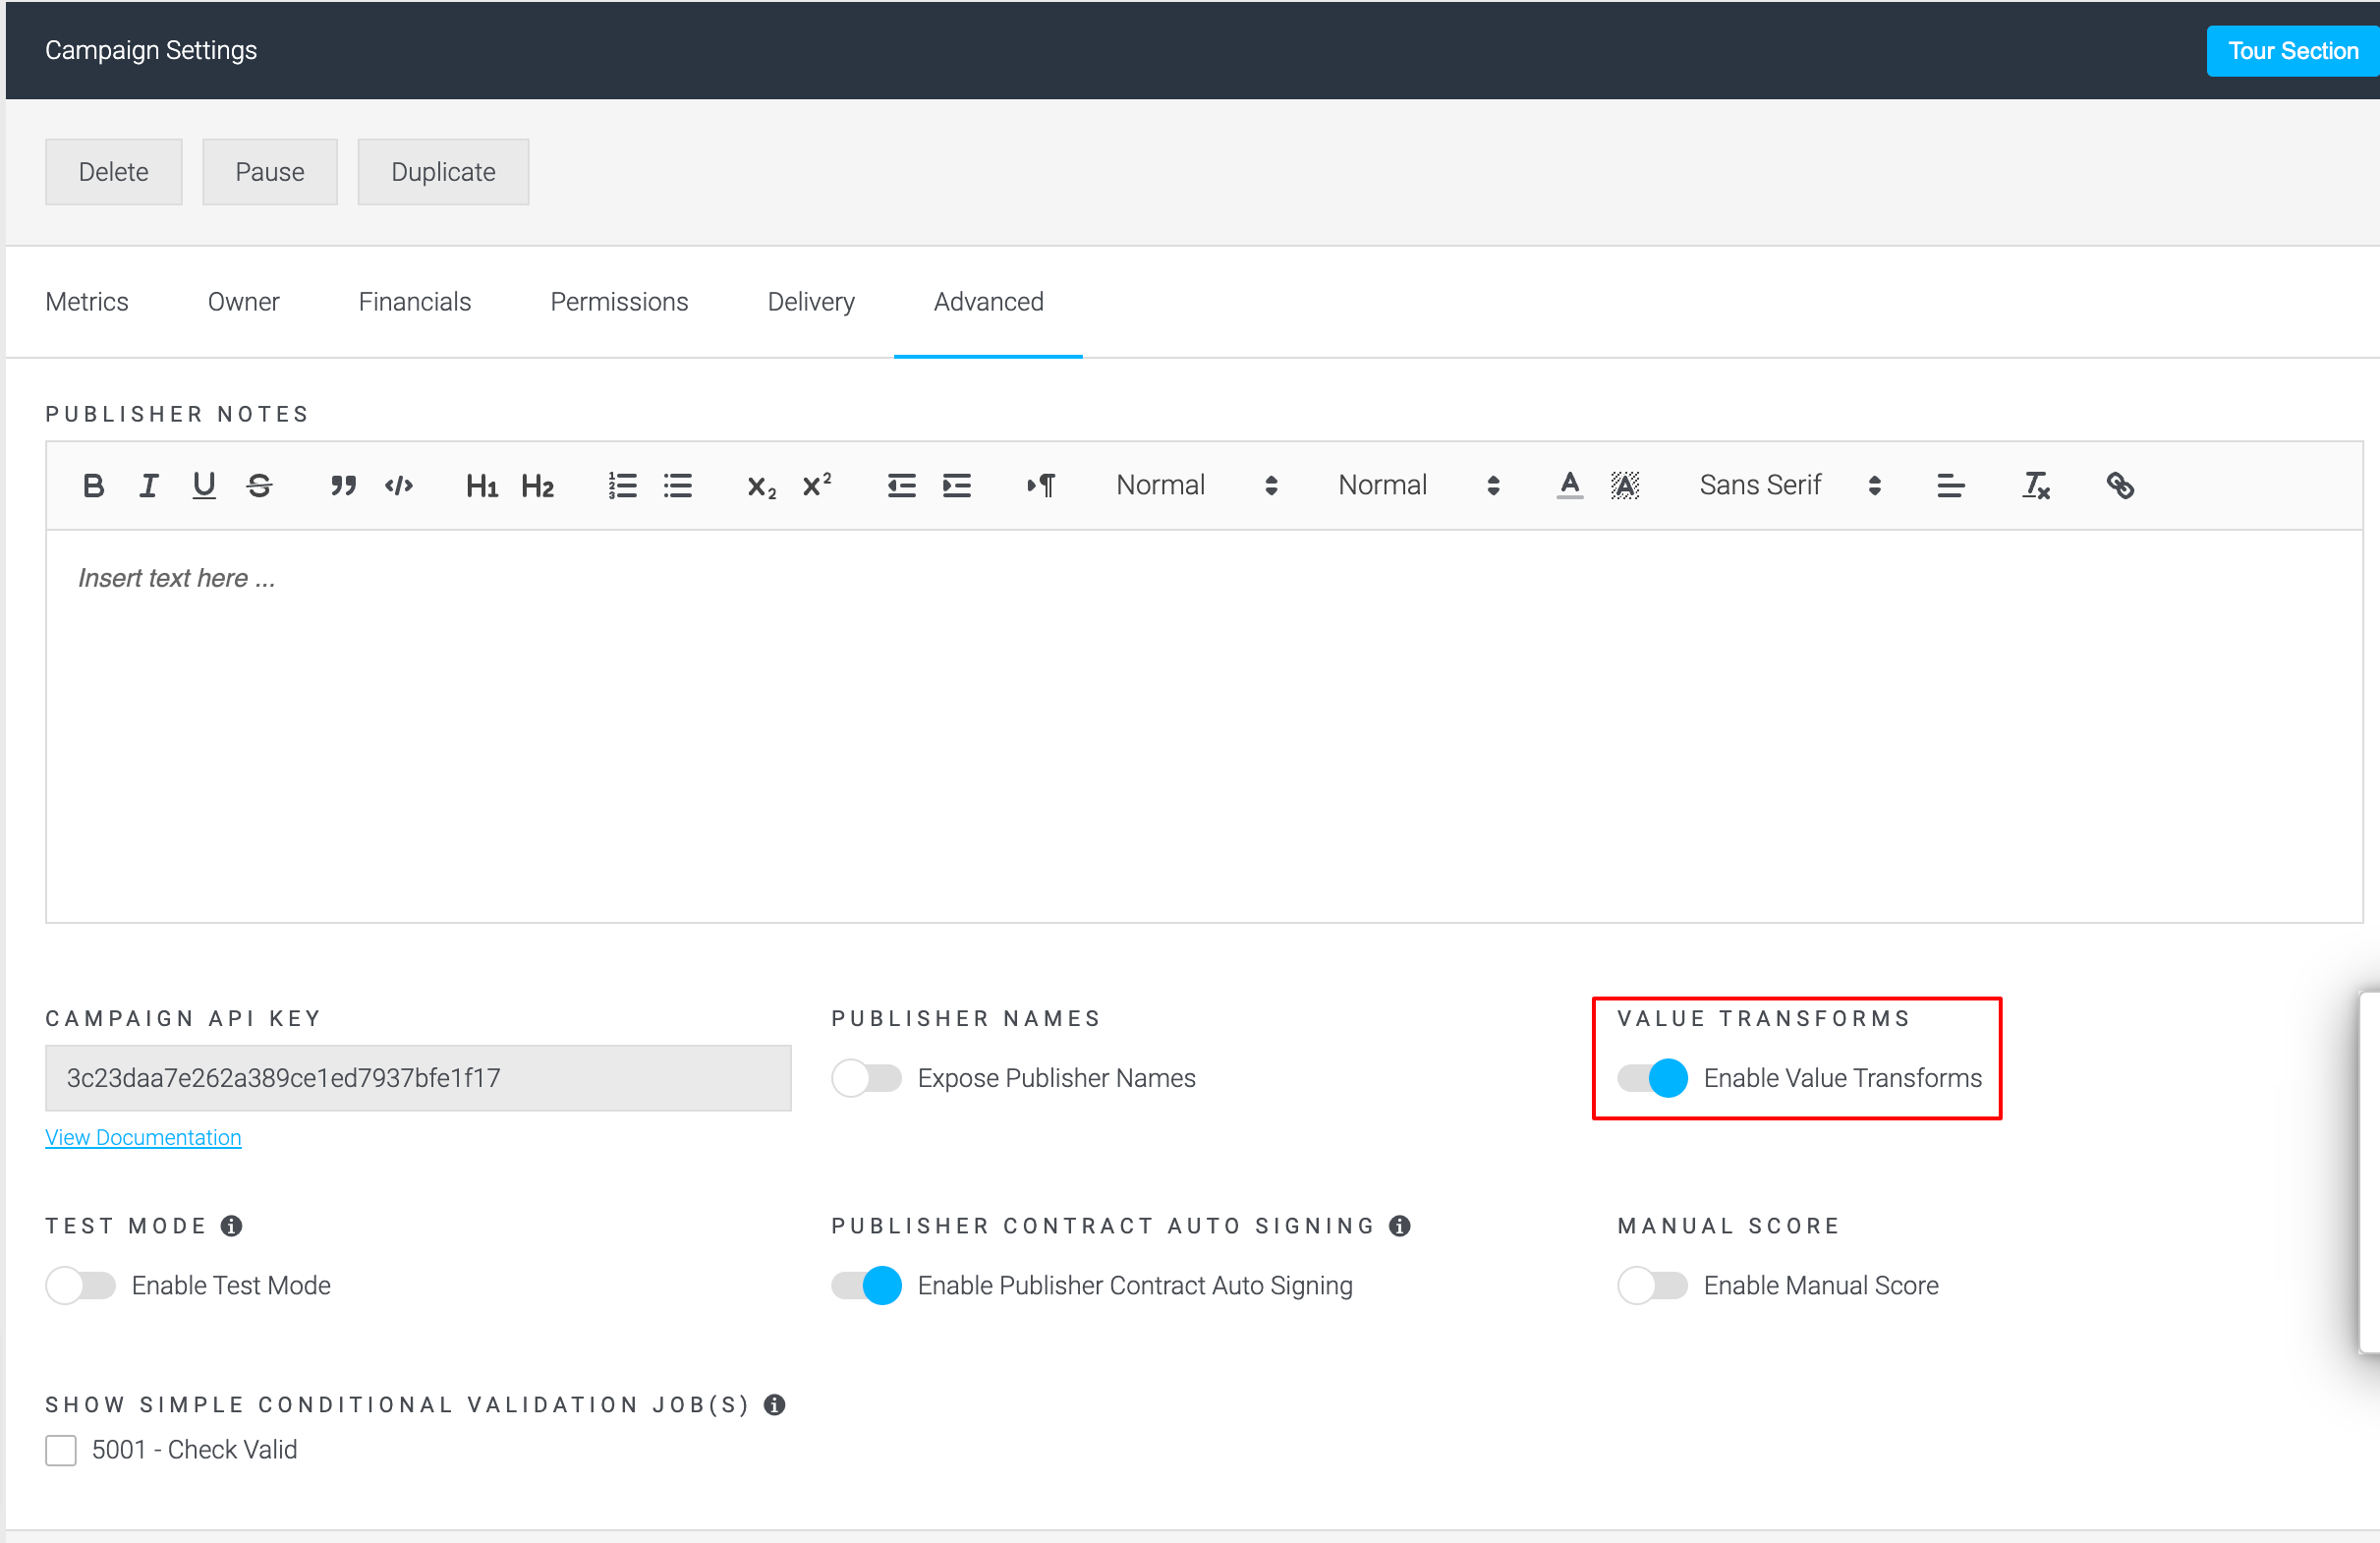Apply strikethrough in the editor toolbar
This screenshot has width=2380, height=1543.
[x=259, y=486]
